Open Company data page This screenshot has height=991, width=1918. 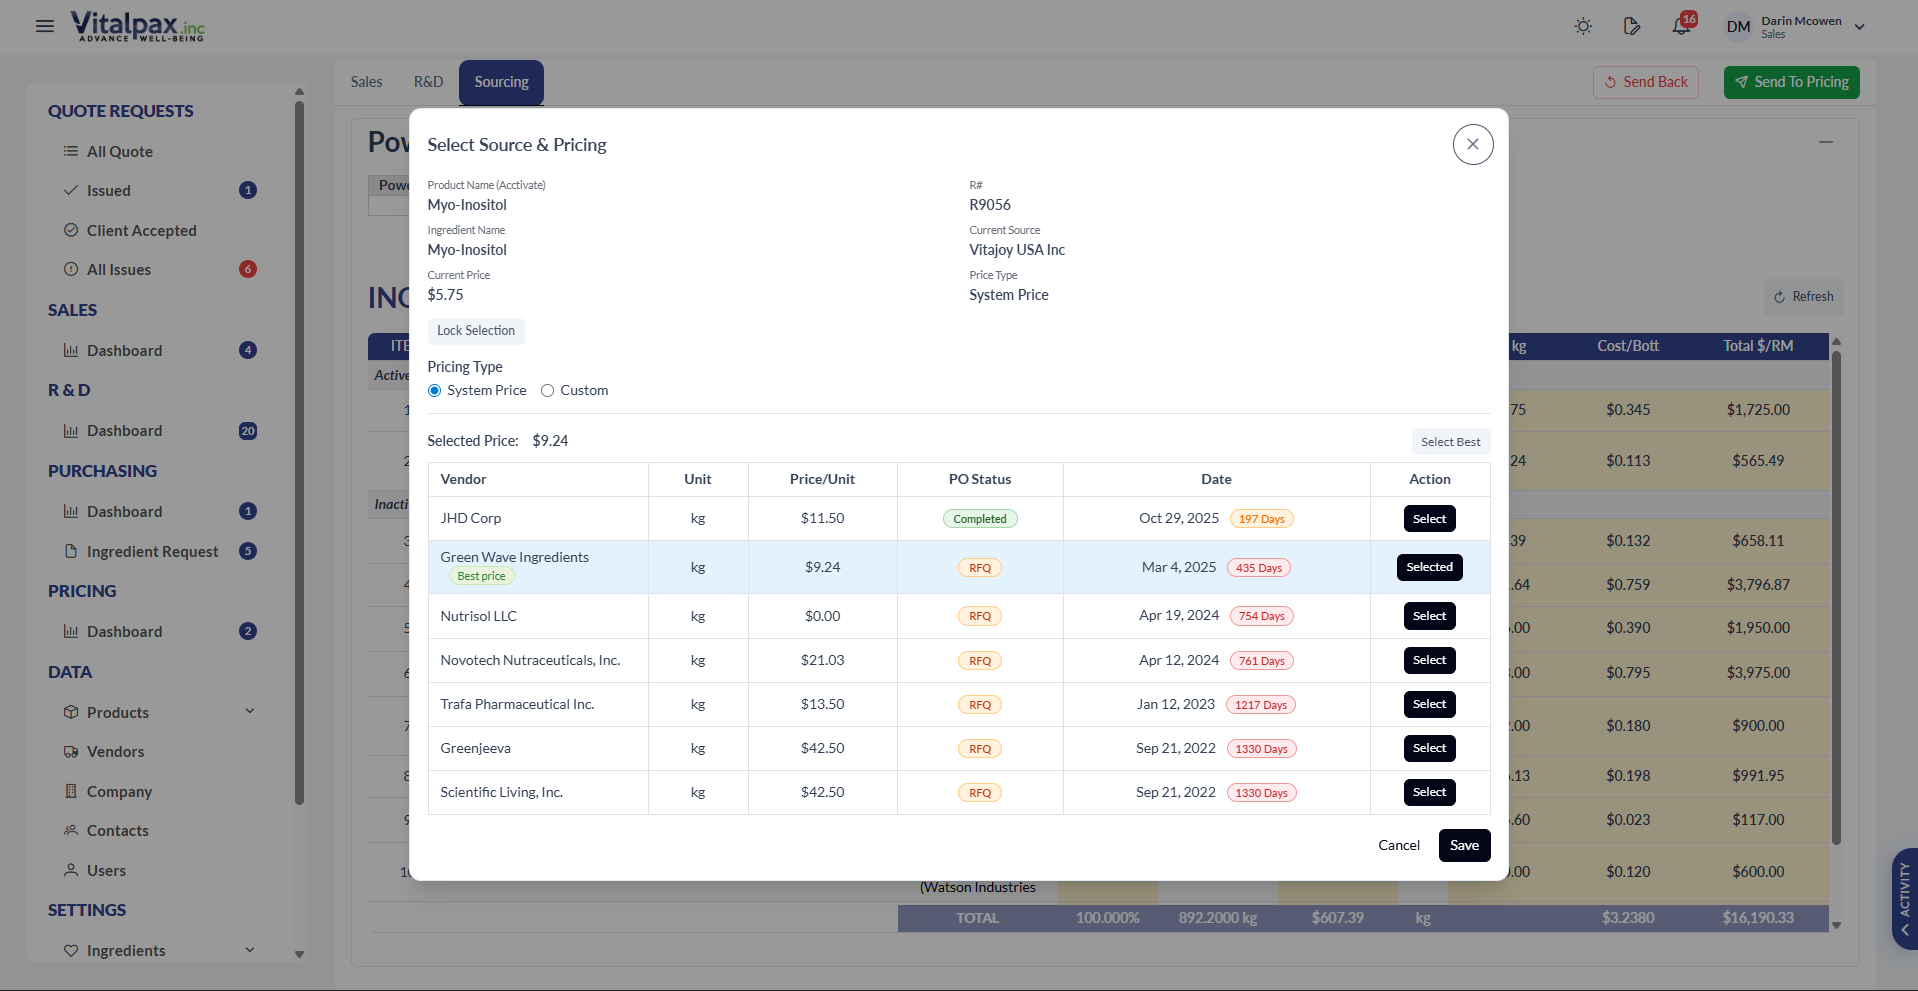119,791
